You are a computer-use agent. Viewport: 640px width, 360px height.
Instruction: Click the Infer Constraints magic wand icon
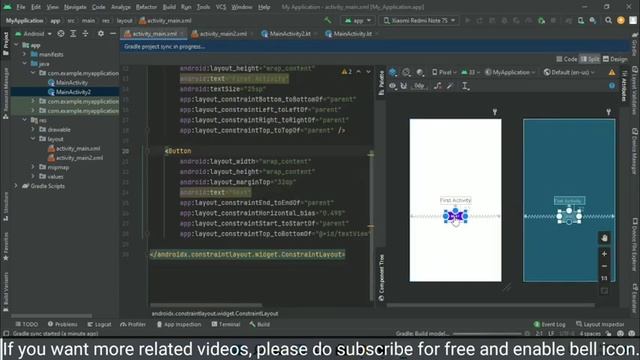[x=450, y=86]
